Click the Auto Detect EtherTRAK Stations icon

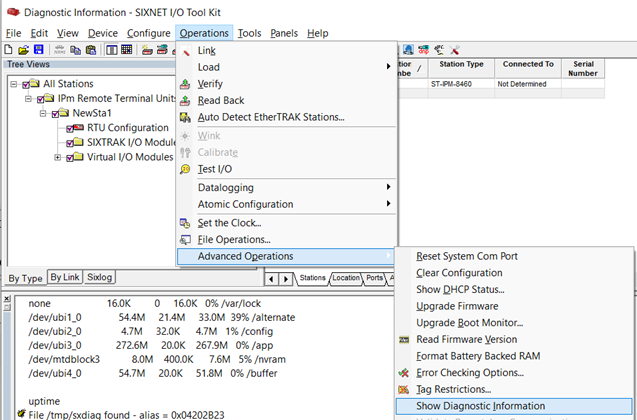185,117
